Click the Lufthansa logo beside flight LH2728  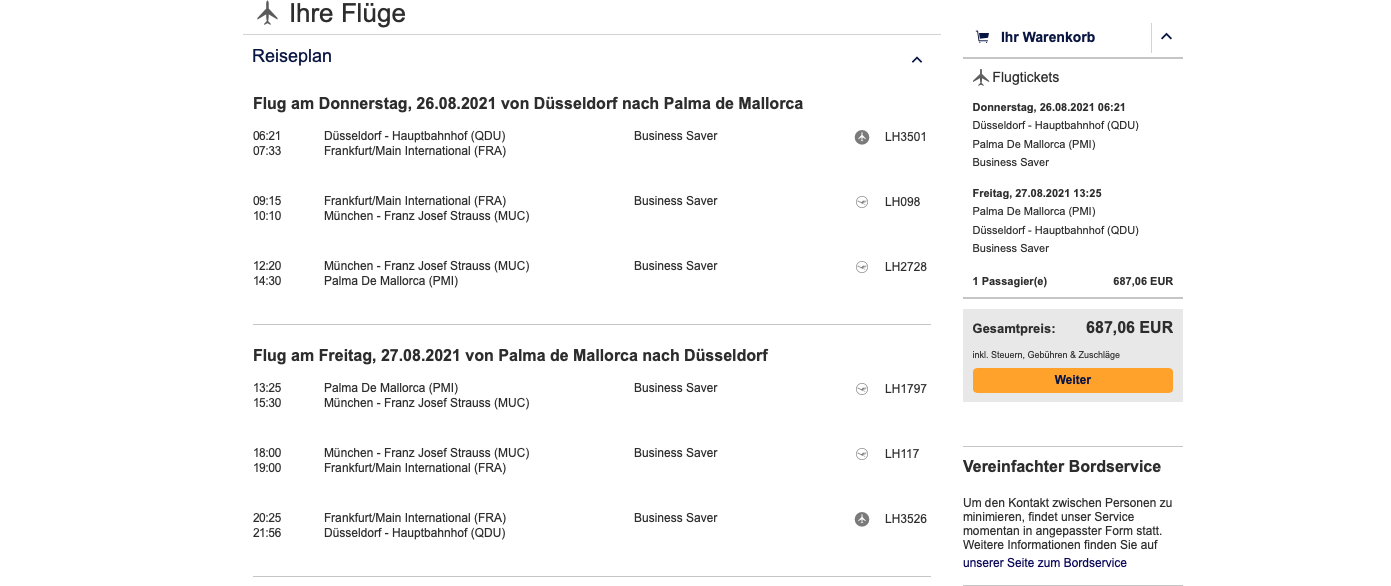coord(862,267)
